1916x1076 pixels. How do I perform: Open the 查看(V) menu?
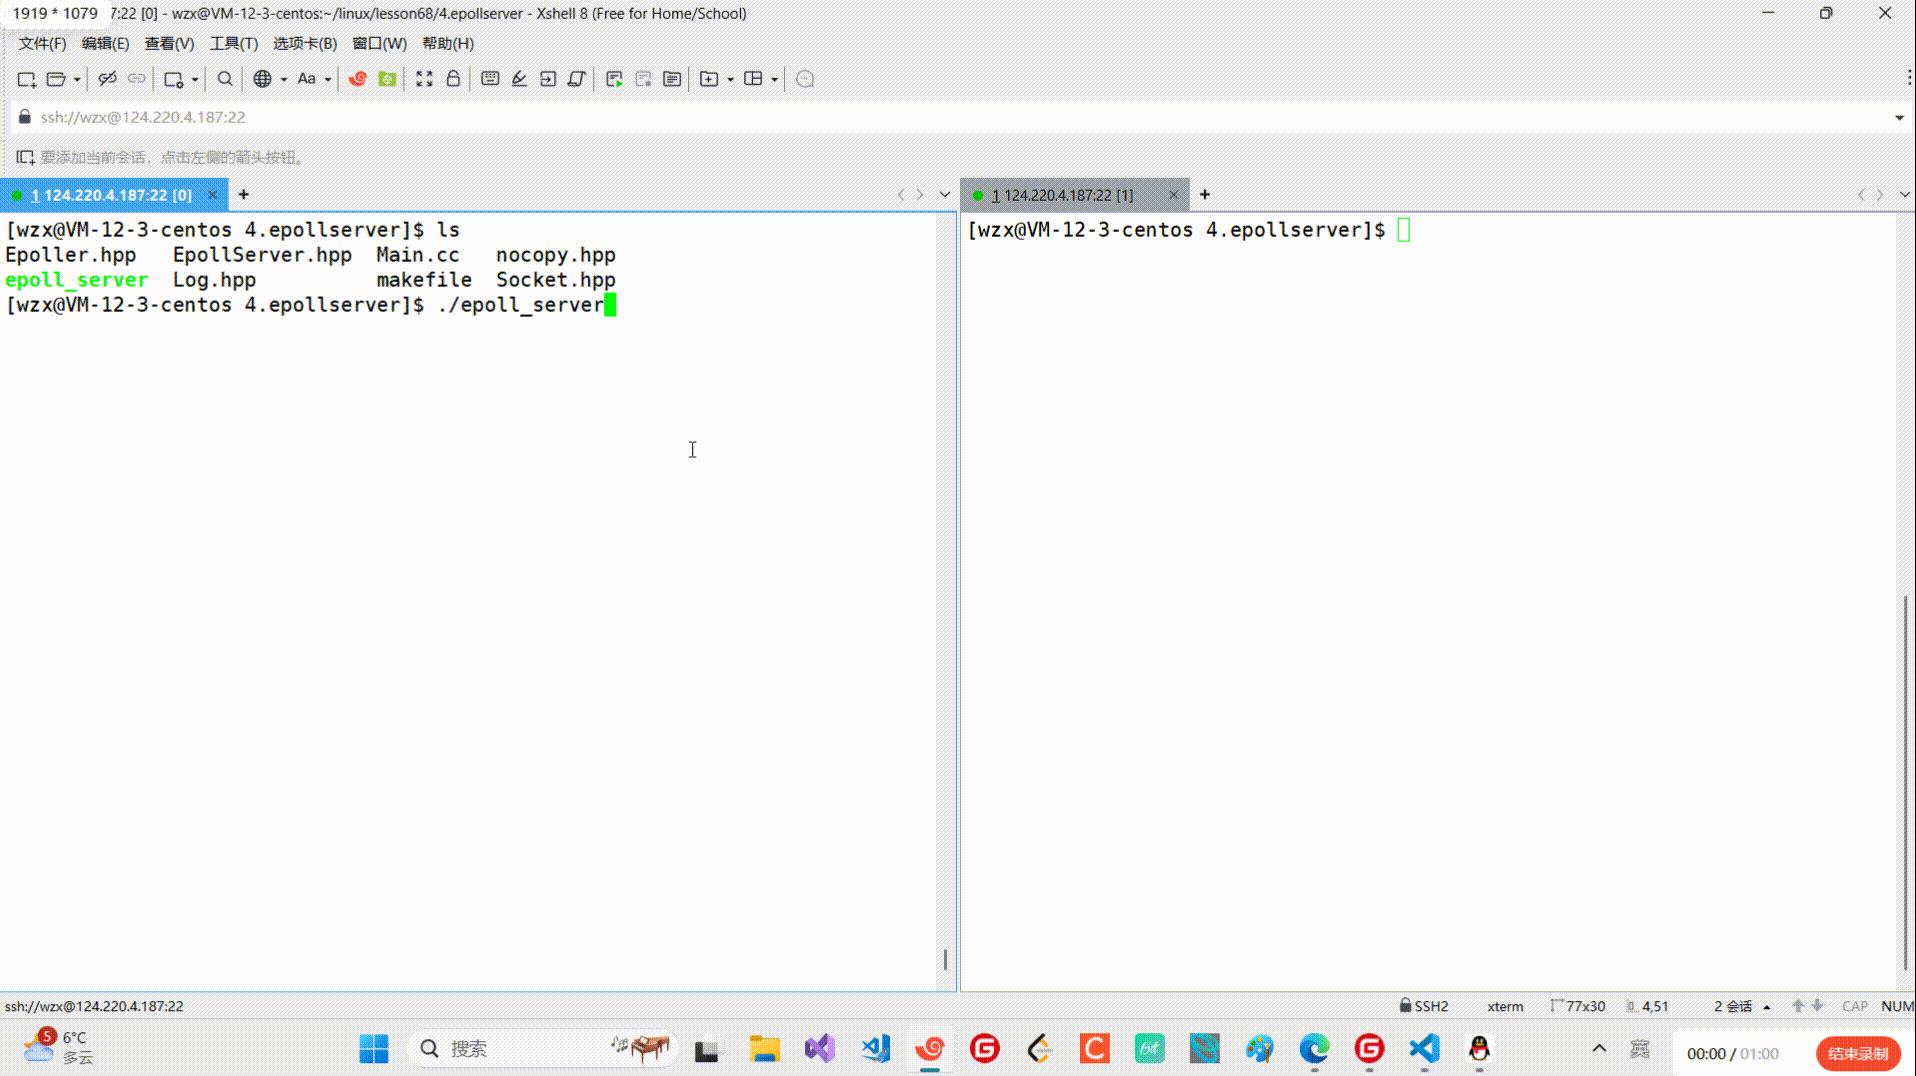169,44
